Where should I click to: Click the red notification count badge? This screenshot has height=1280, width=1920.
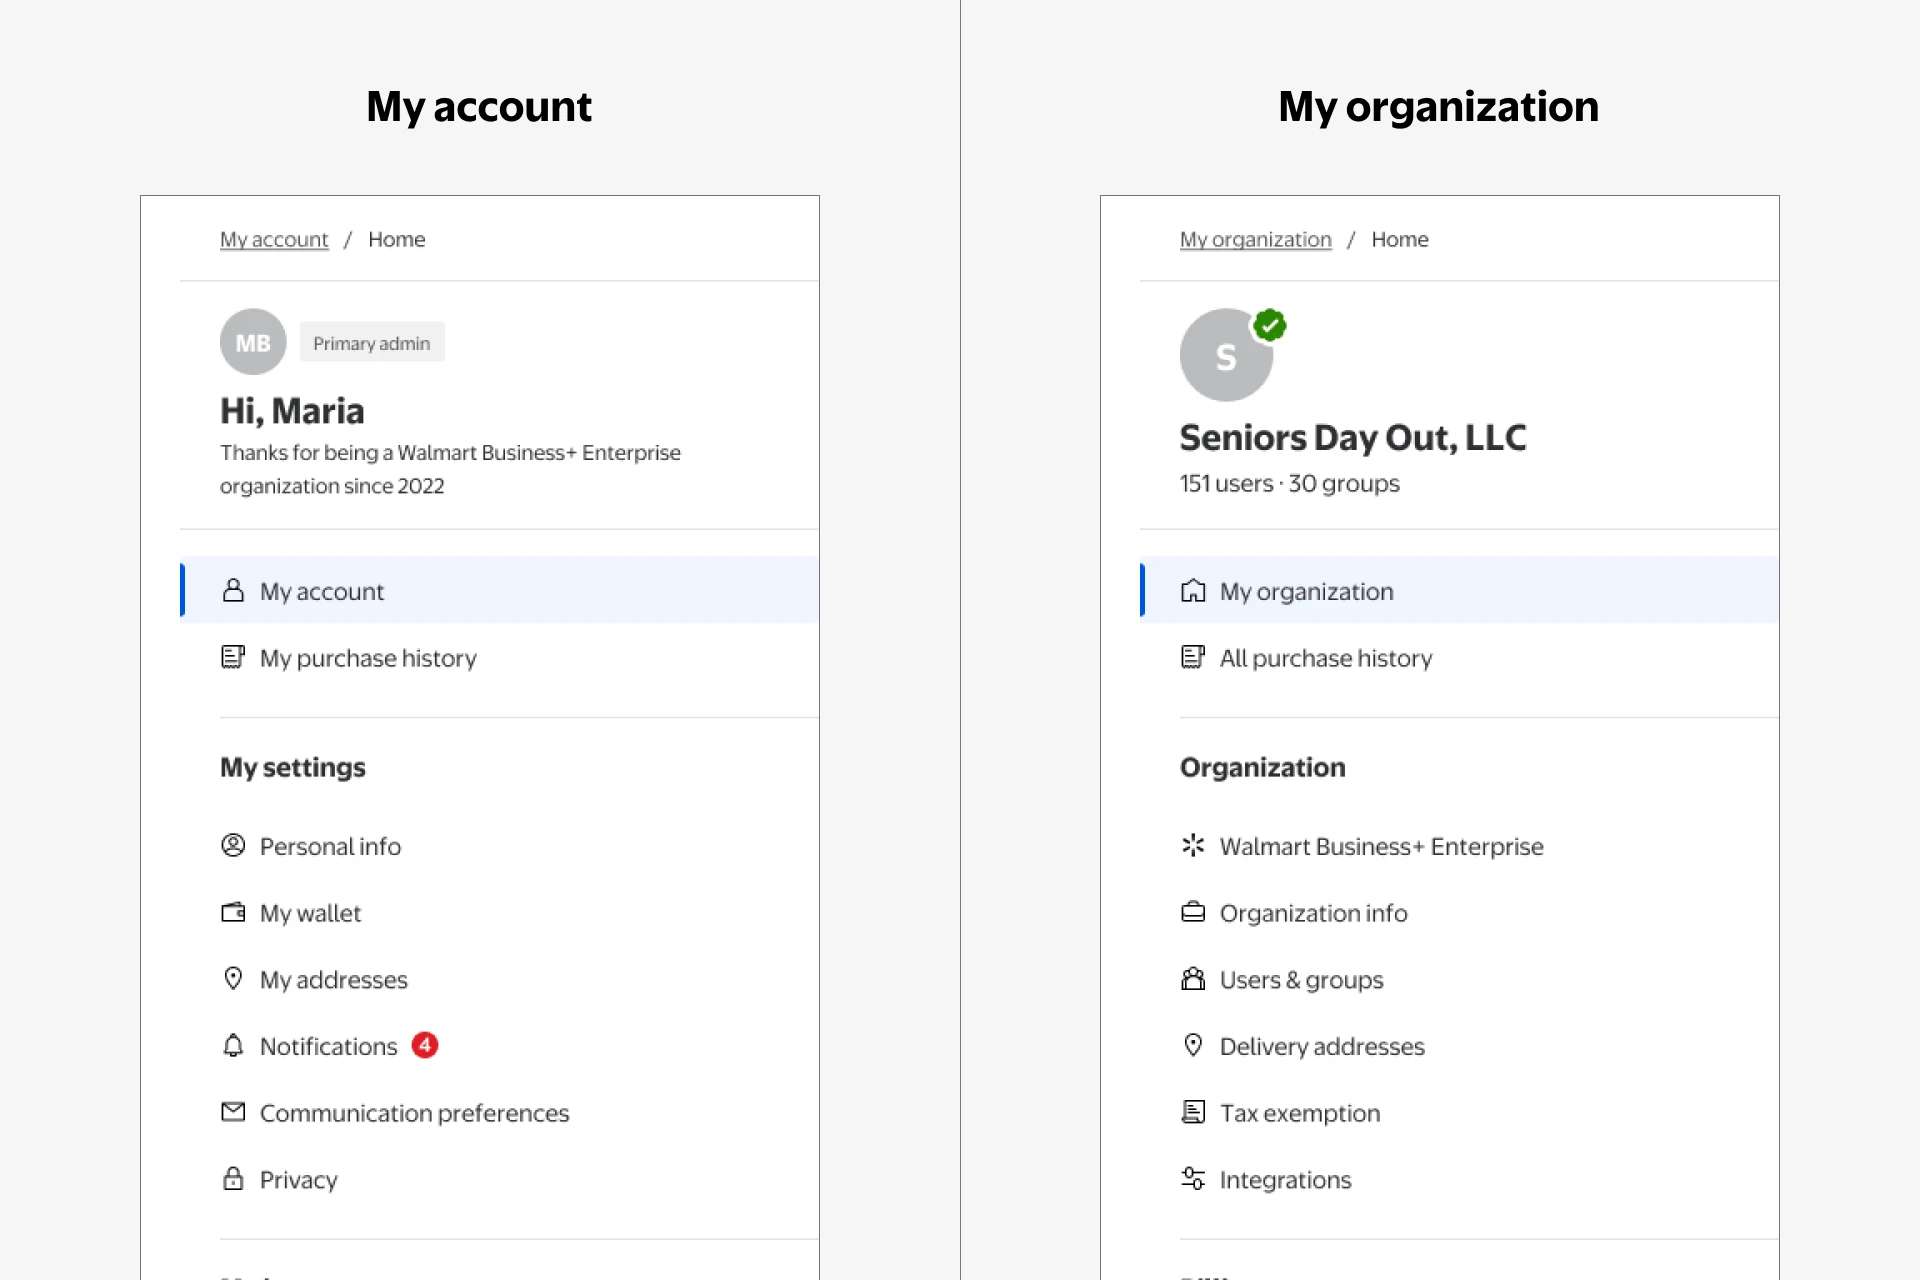click(x=425, y=1045)
